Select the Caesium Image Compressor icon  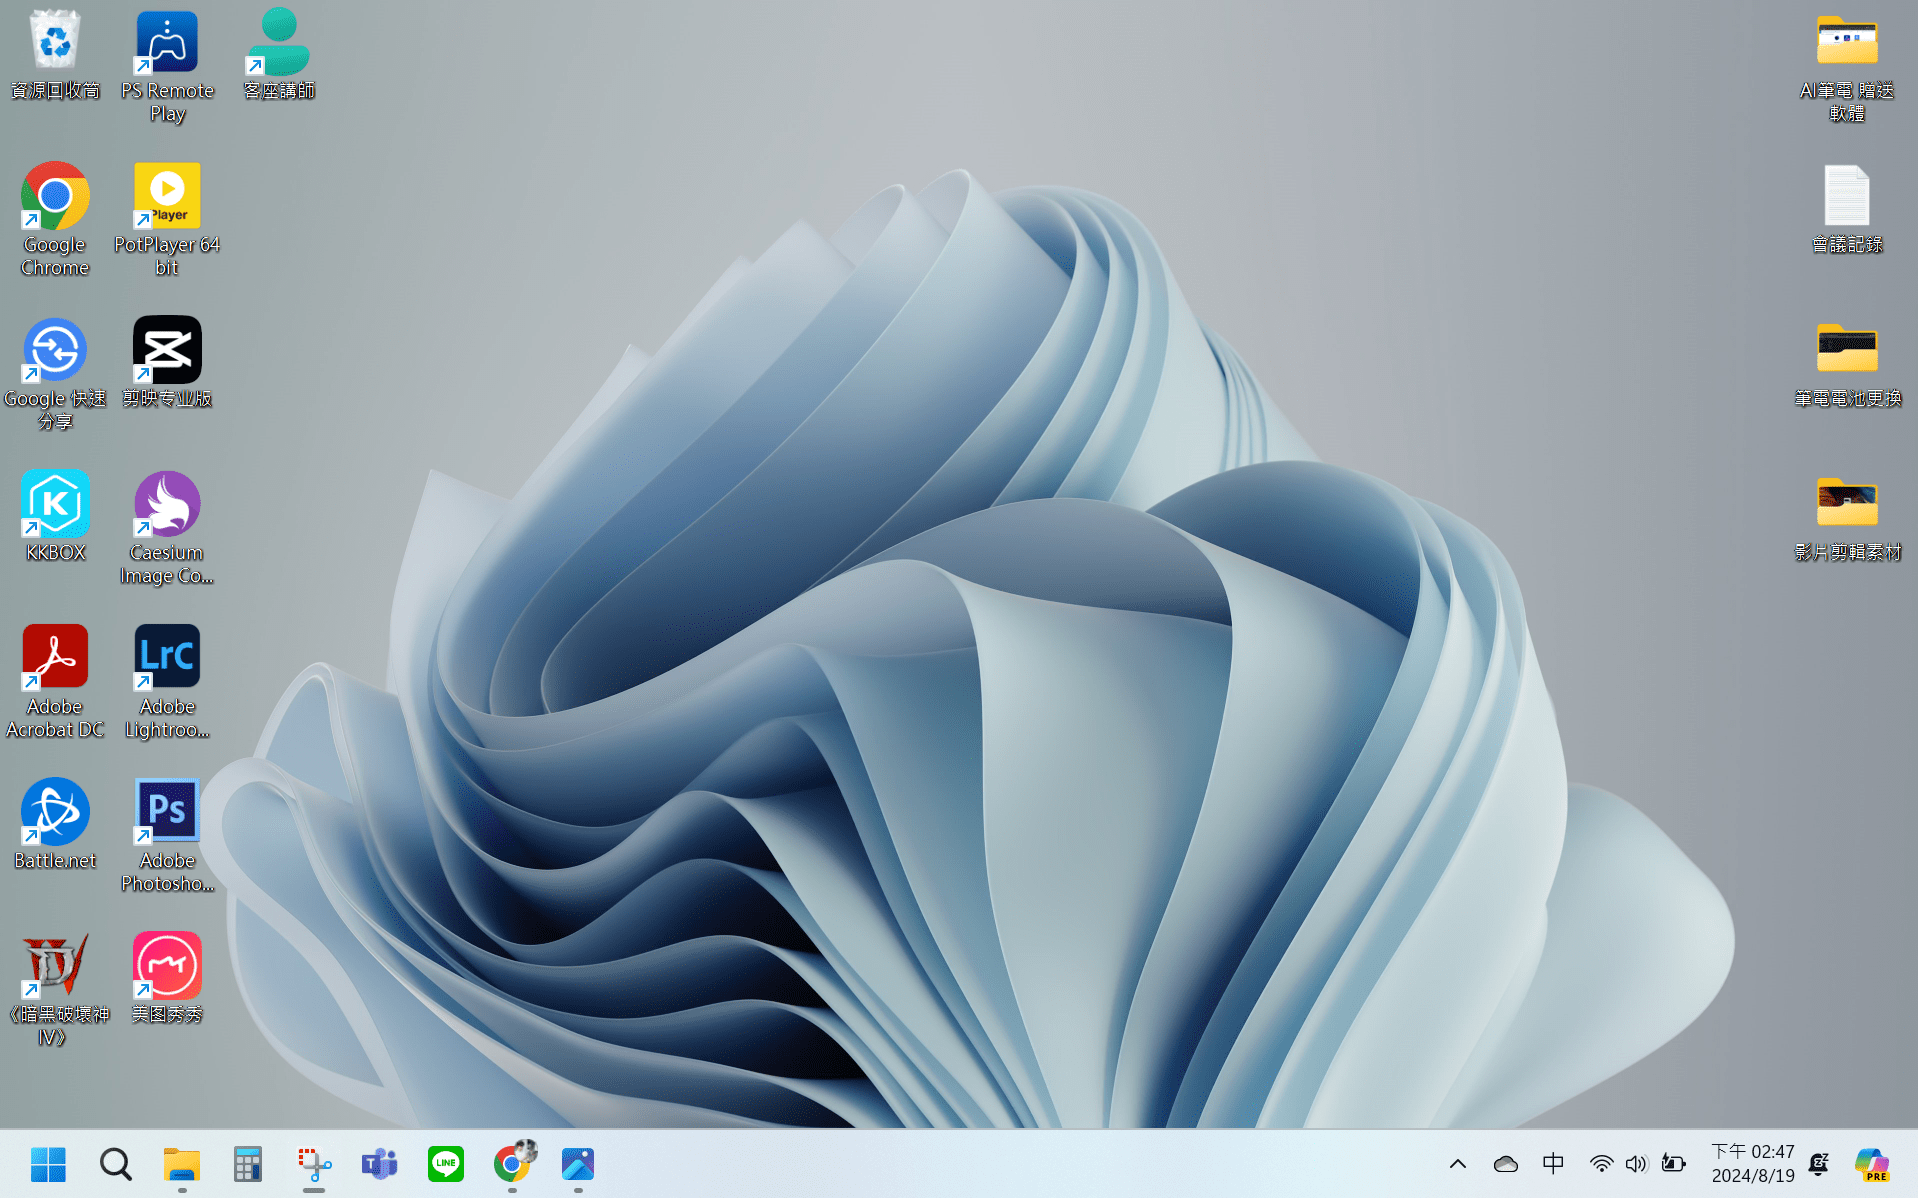pyautogui.click(x=167, y=505)
